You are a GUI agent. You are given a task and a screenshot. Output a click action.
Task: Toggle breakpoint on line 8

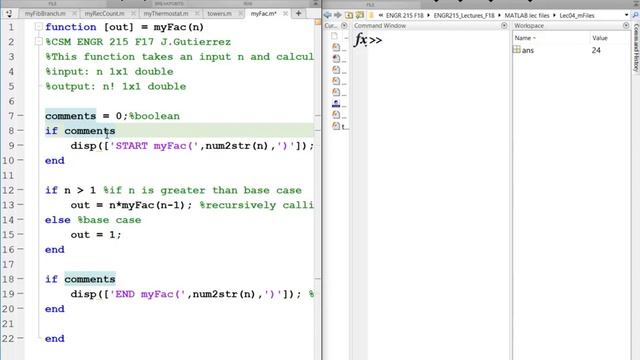click(x=20, y=131)
